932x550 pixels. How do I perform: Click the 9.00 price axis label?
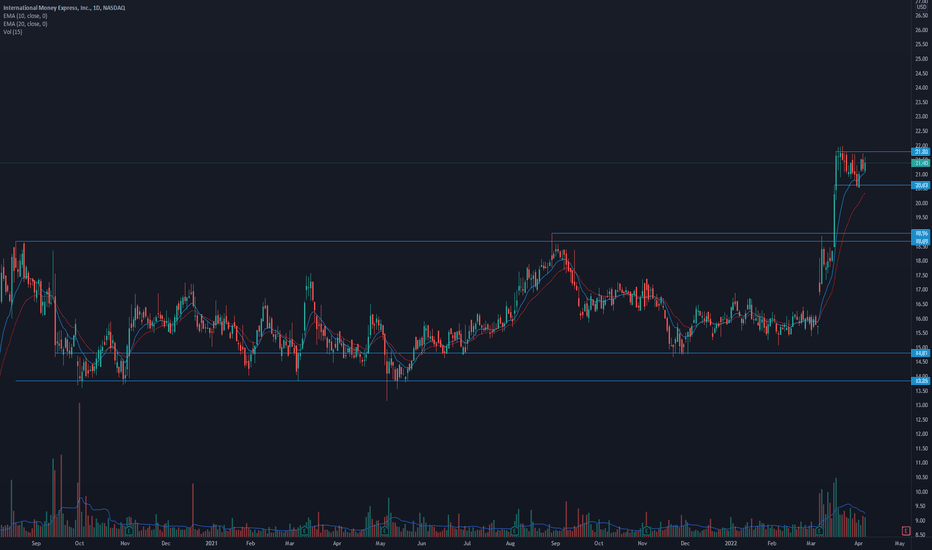tap(921, 521)
